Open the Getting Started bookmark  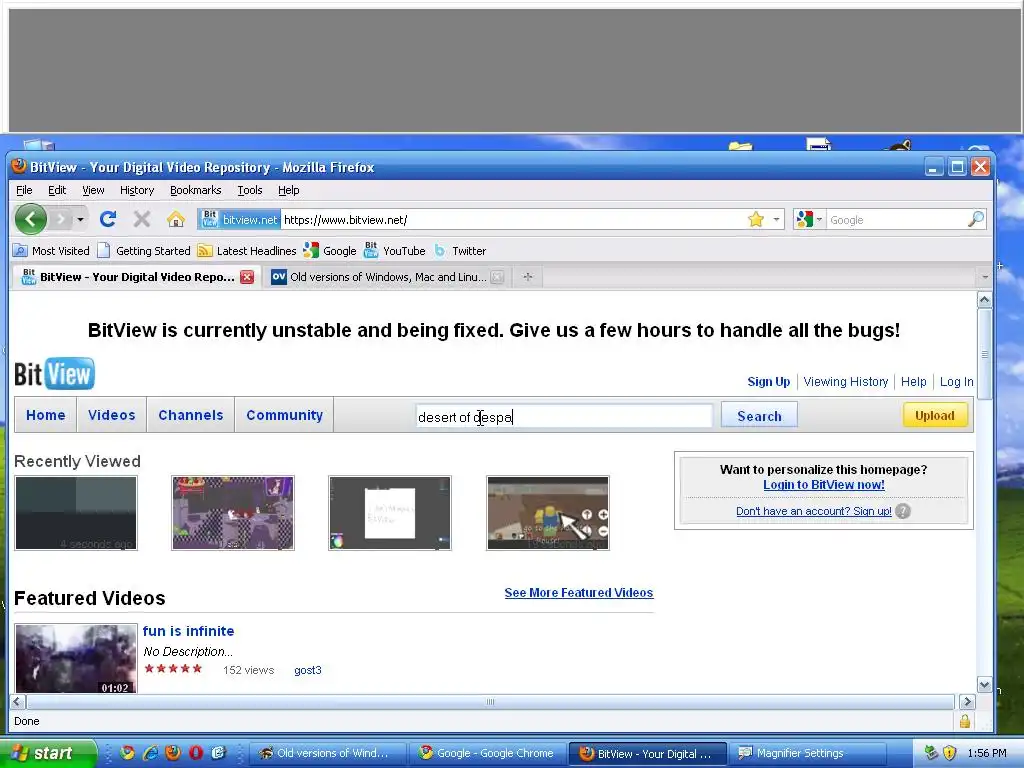144,251
